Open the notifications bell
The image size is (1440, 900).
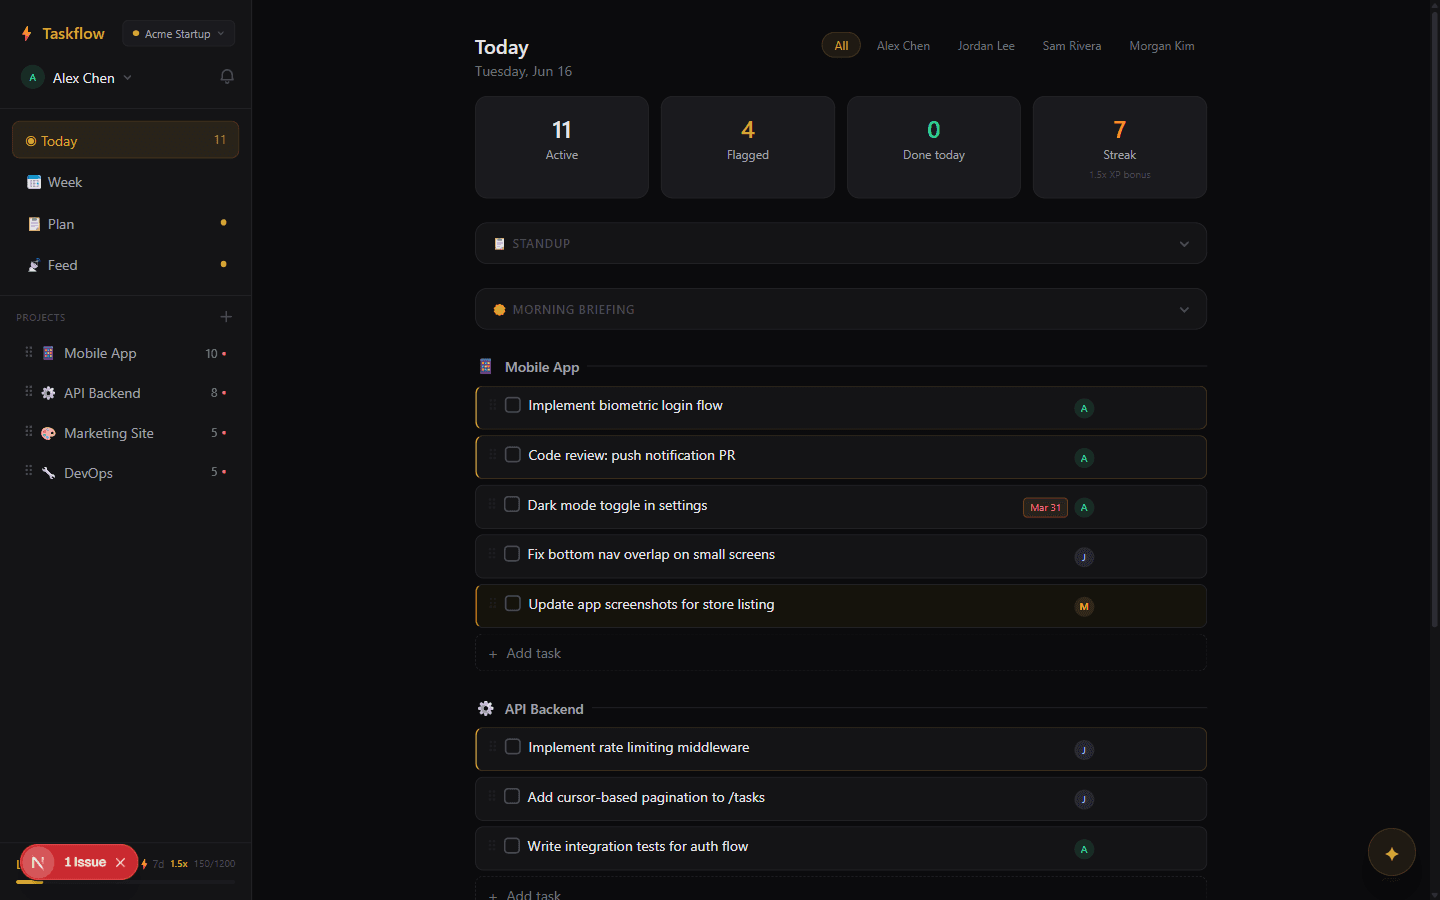point(227,77)
